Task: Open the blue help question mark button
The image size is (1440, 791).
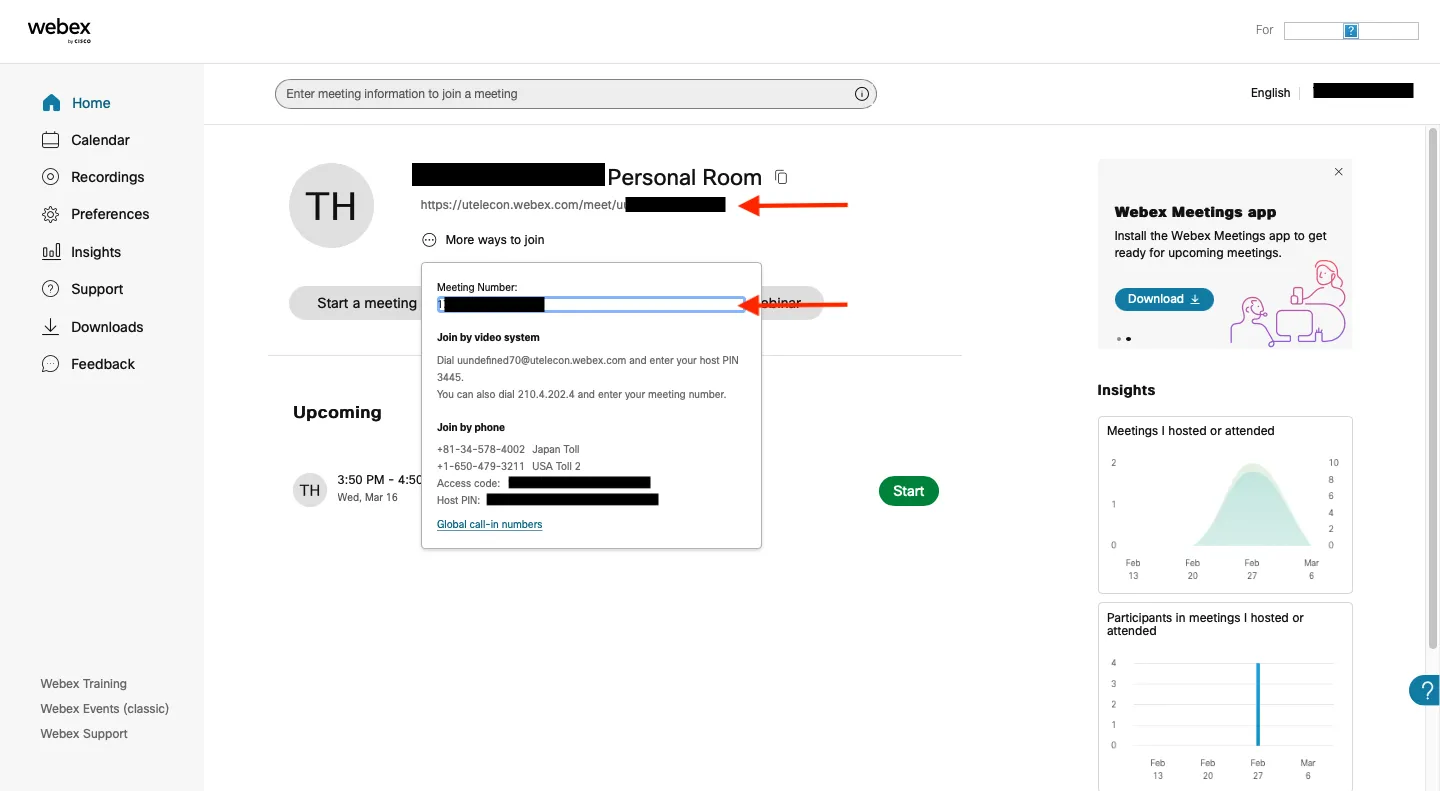Action: pos(1426,690)
